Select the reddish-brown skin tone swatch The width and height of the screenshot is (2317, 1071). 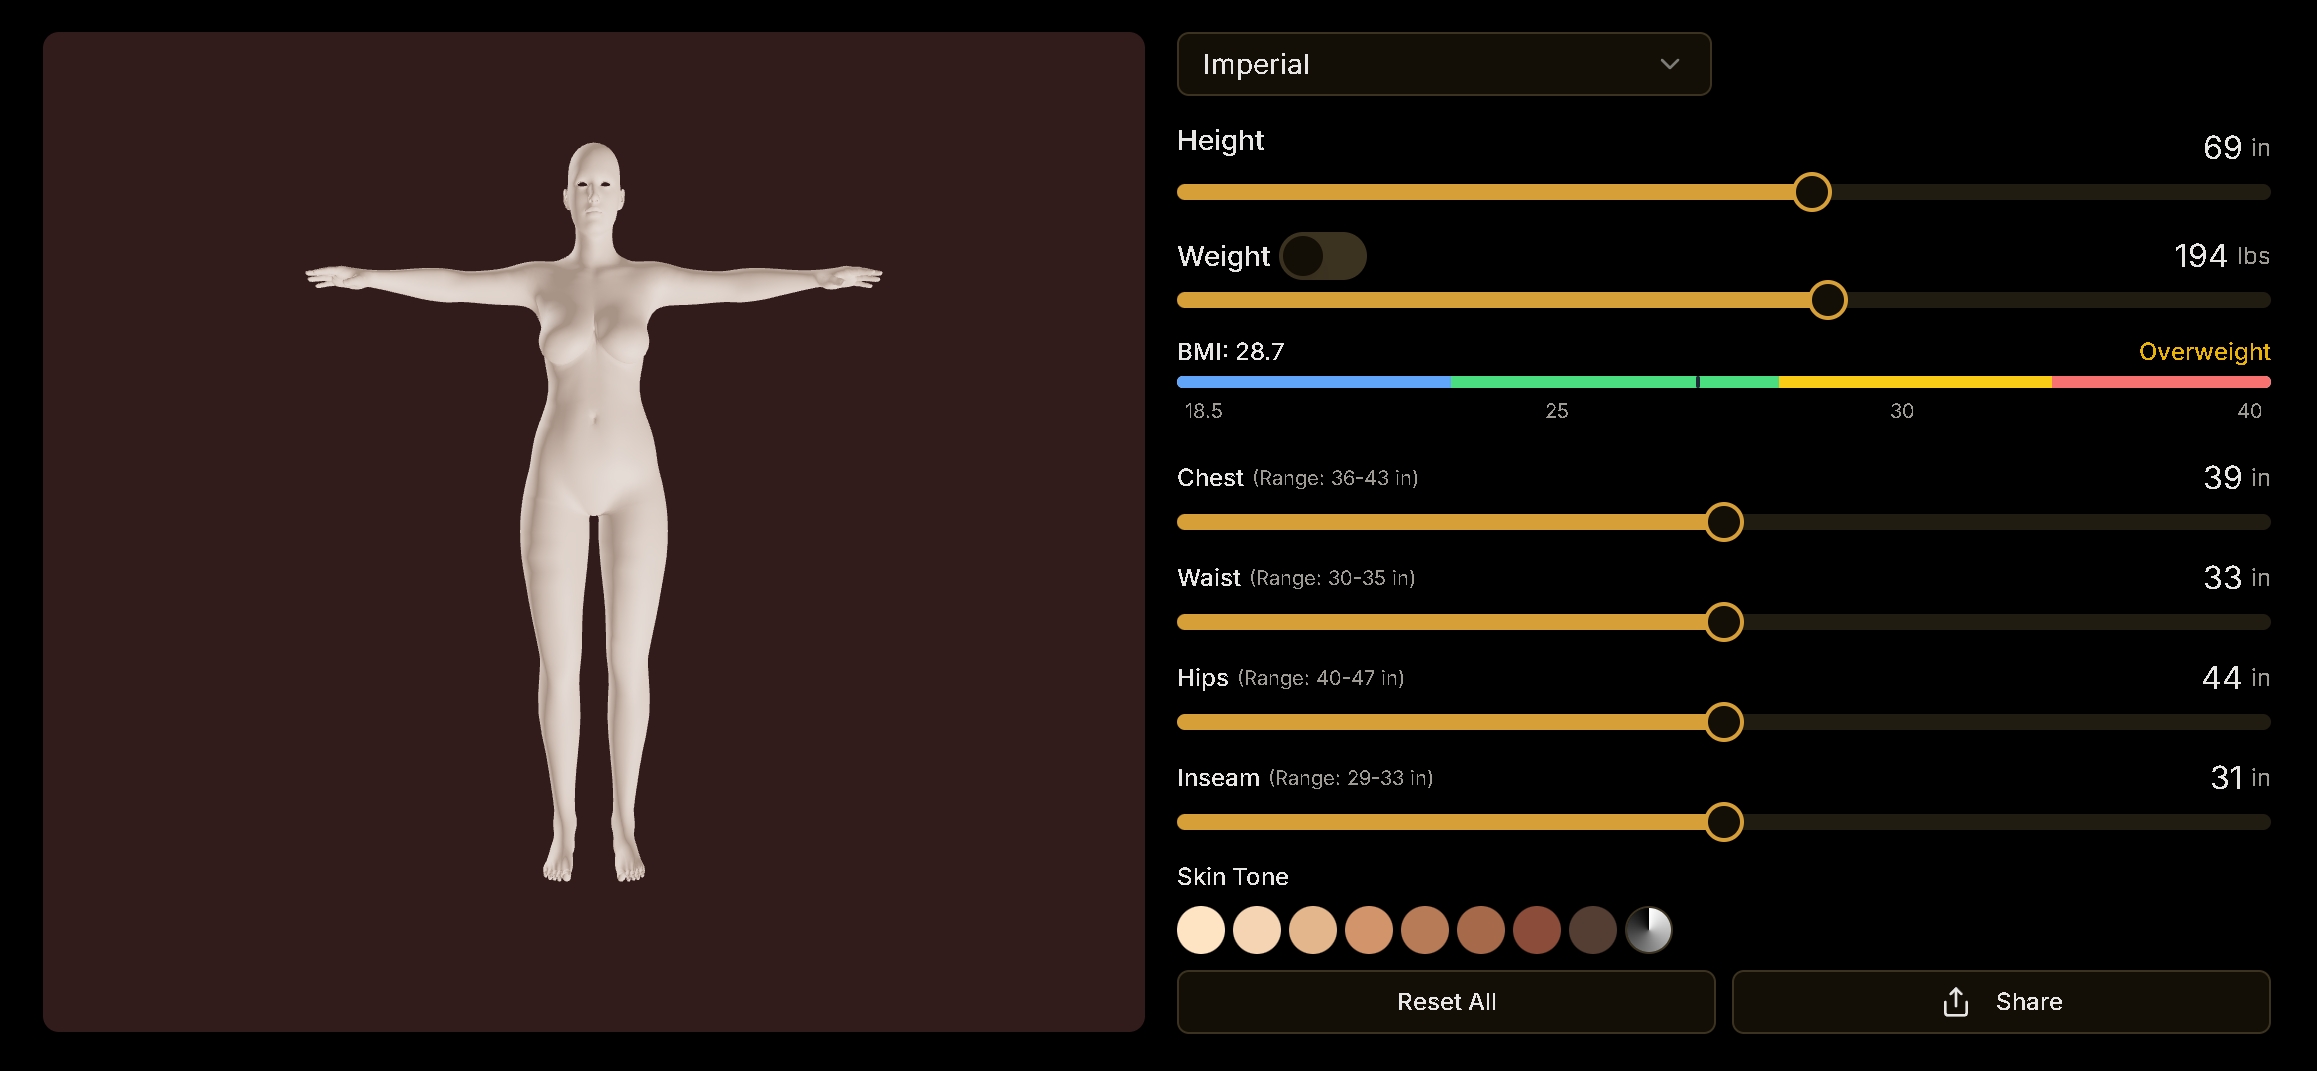pyautogui.click(x=1538, y=930)
